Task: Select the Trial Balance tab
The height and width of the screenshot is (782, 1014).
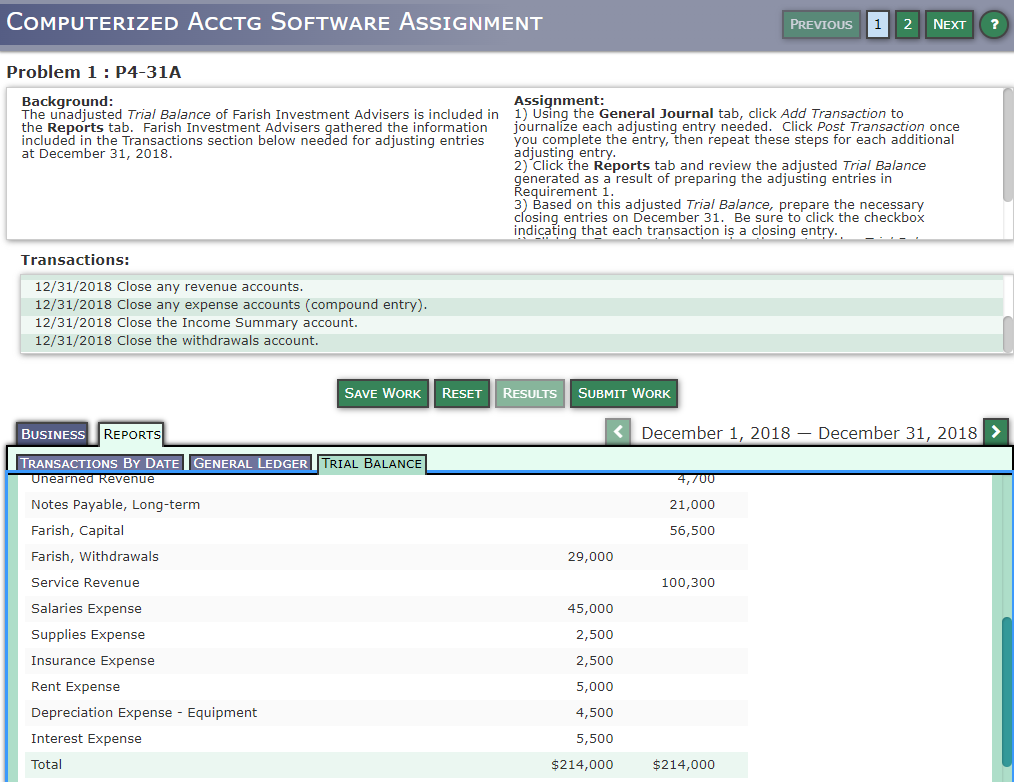Action: pyautogui.click(x=372, y=463)
